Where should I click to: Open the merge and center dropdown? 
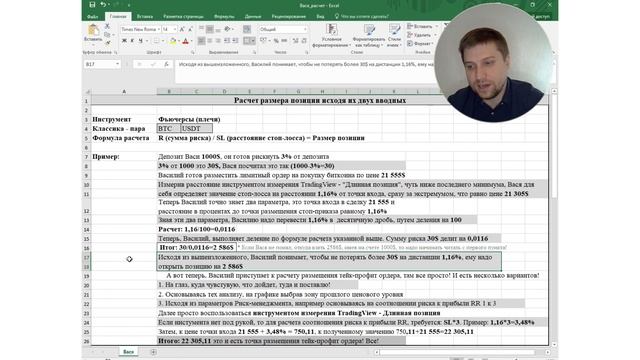click(x=253, y=41)
